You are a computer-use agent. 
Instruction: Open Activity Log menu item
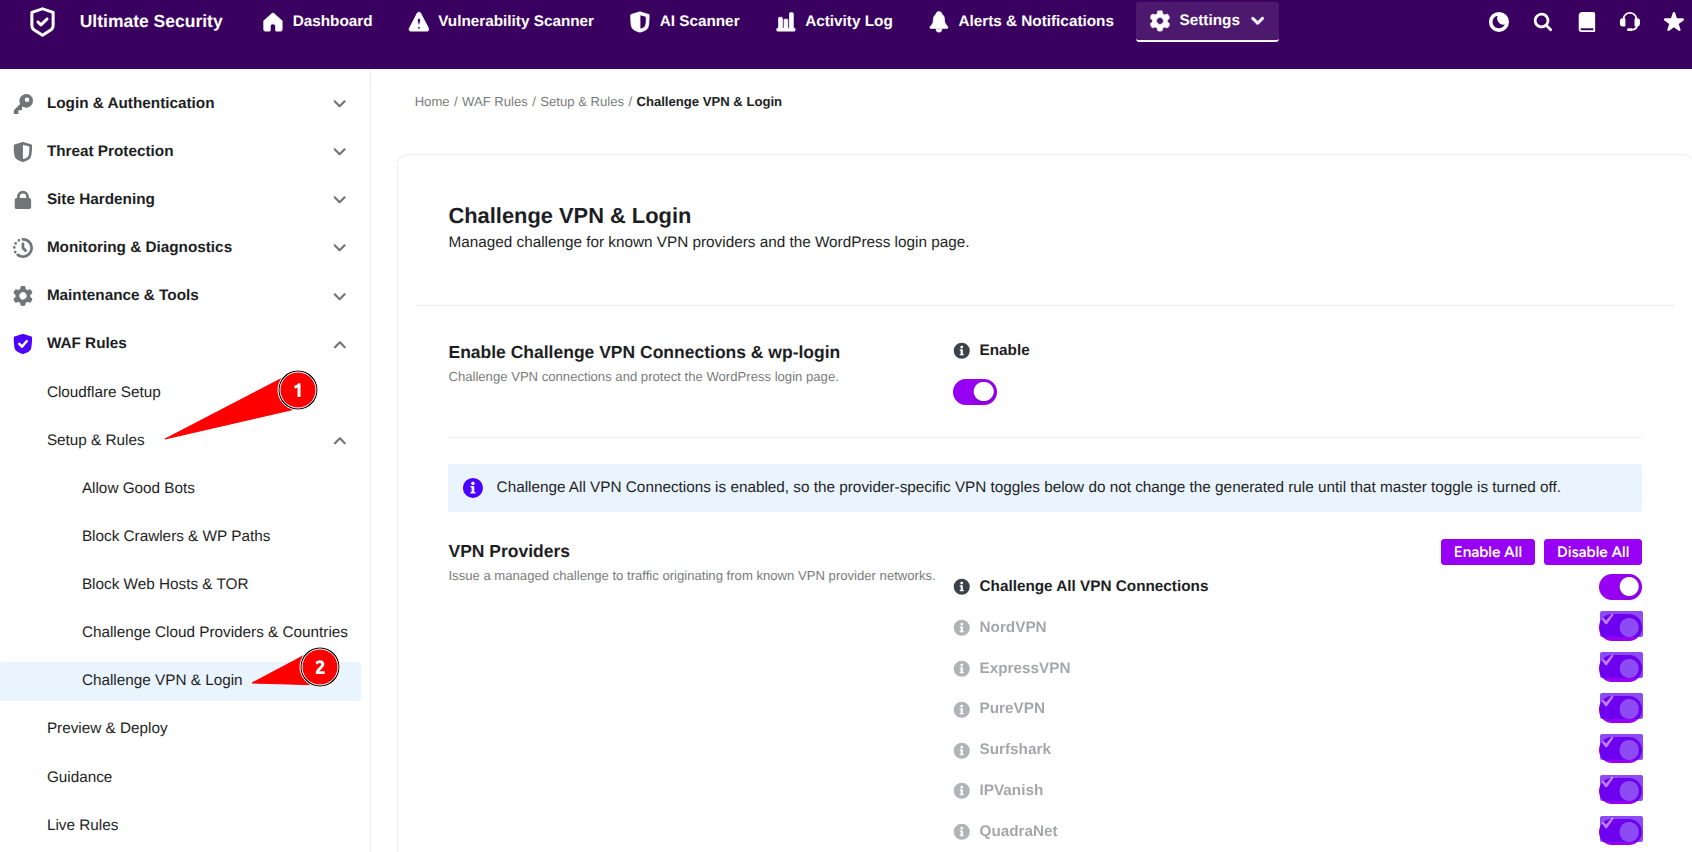(835, 21)
